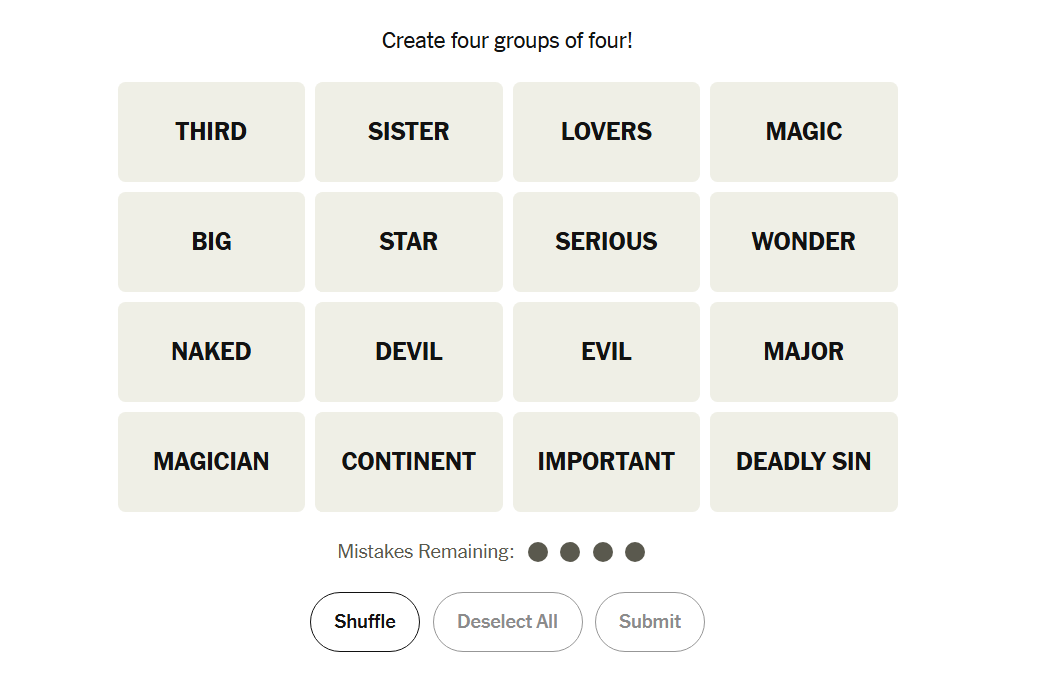1050x674 pixels.
Task: Select the THIRD word tile
Action: click(211, 132)
